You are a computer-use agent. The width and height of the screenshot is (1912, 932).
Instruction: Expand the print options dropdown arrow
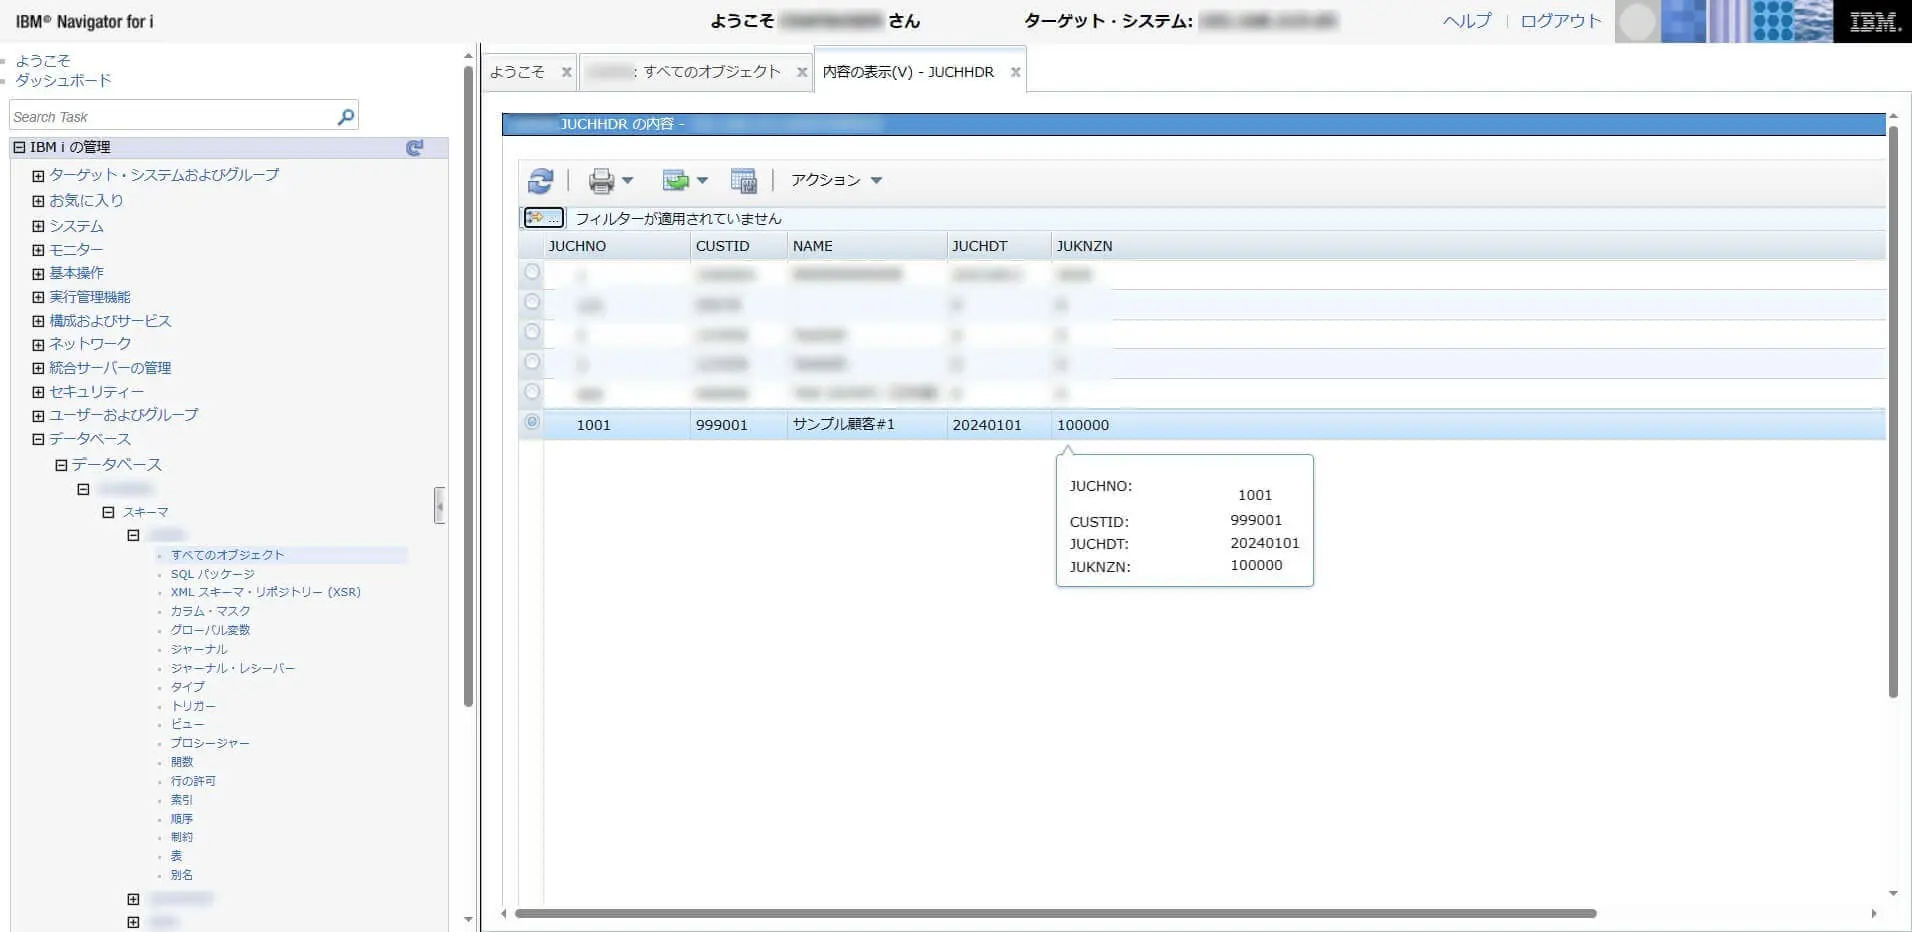point(628,181)
